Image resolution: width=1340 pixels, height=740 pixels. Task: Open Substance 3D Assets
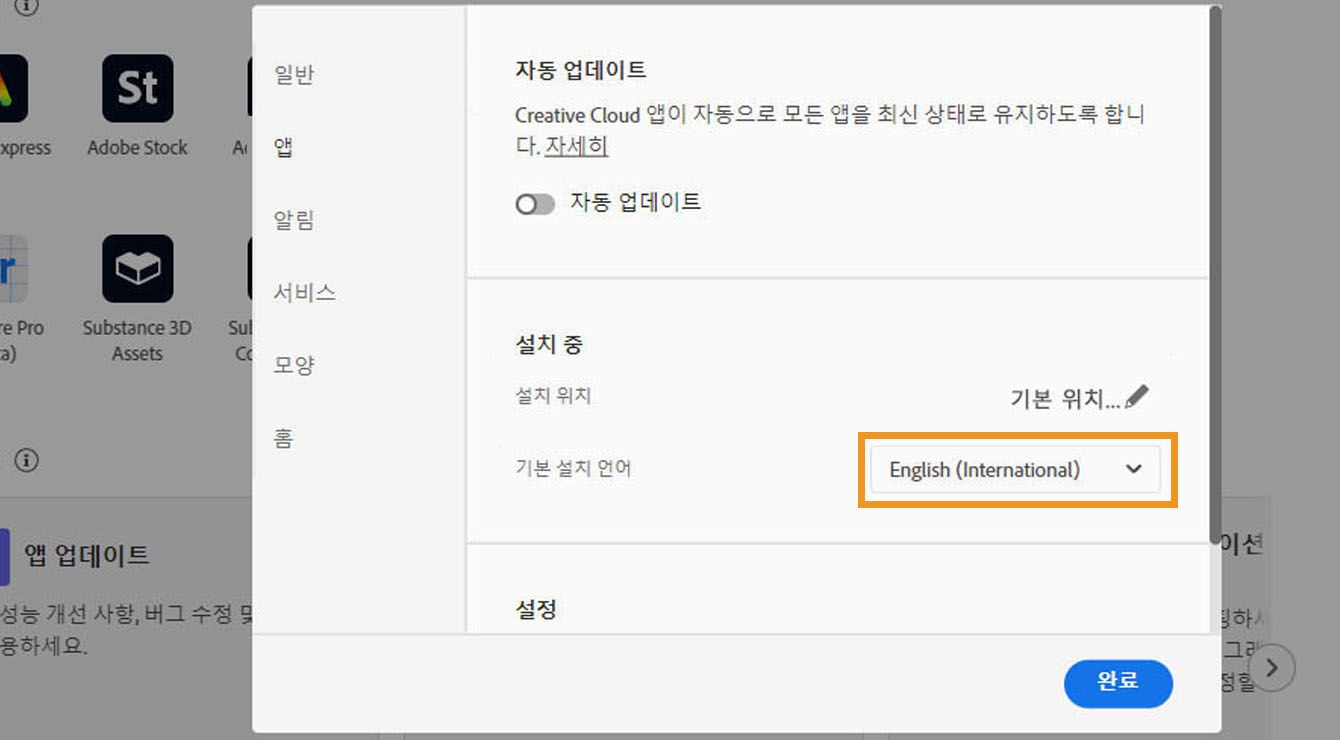(x=137, y=268)
